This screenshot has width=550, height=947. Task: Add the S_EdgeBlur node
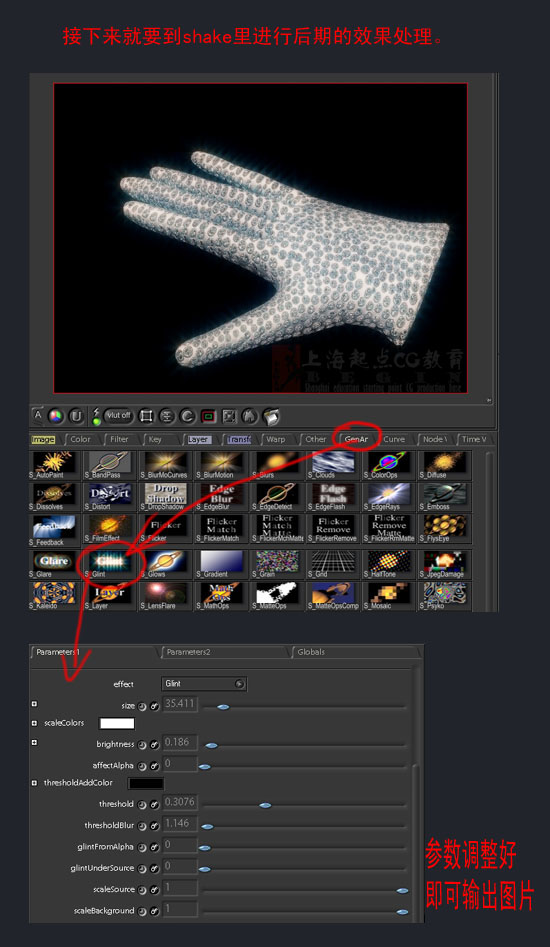[221, 496]
